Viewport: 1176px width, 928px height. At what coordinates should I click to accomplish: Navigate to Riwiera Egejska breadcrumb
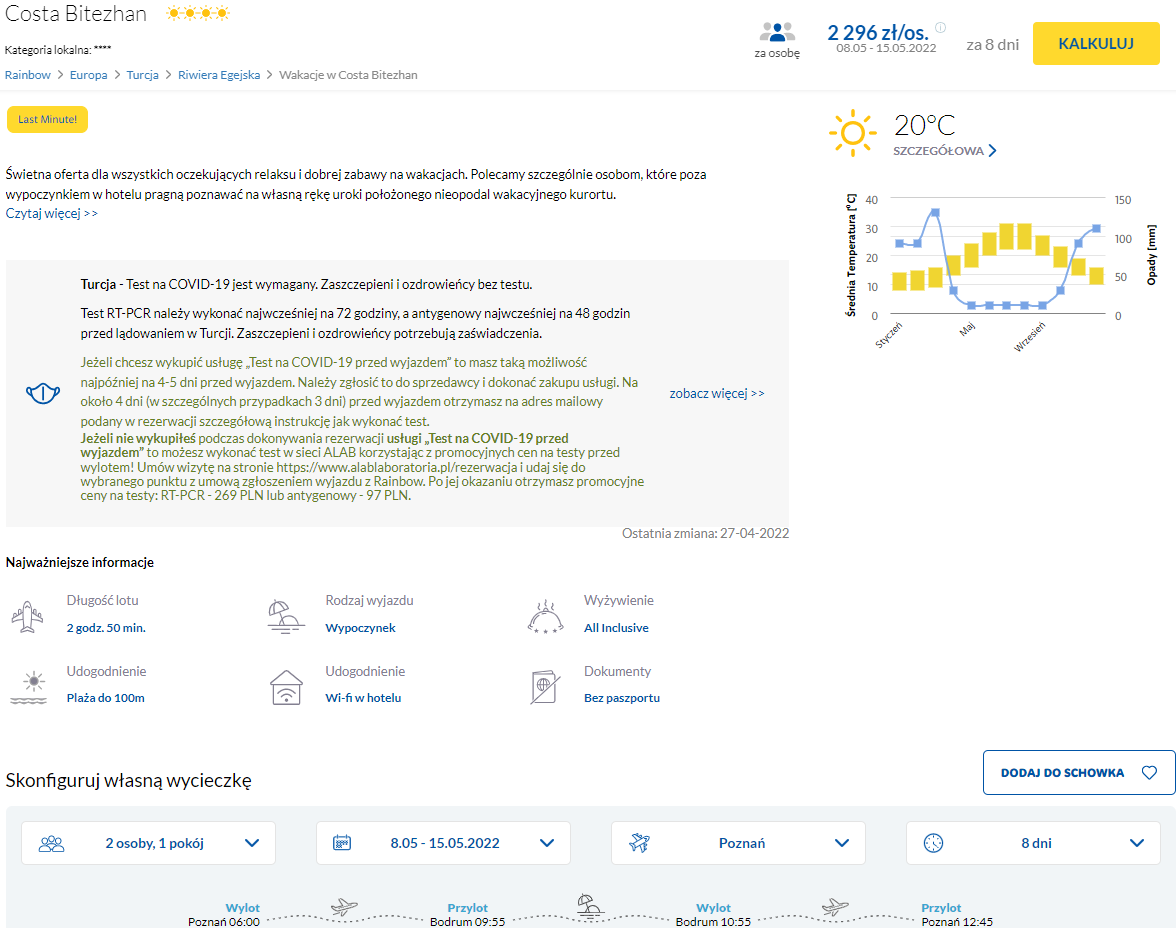(x=219, y=75)
